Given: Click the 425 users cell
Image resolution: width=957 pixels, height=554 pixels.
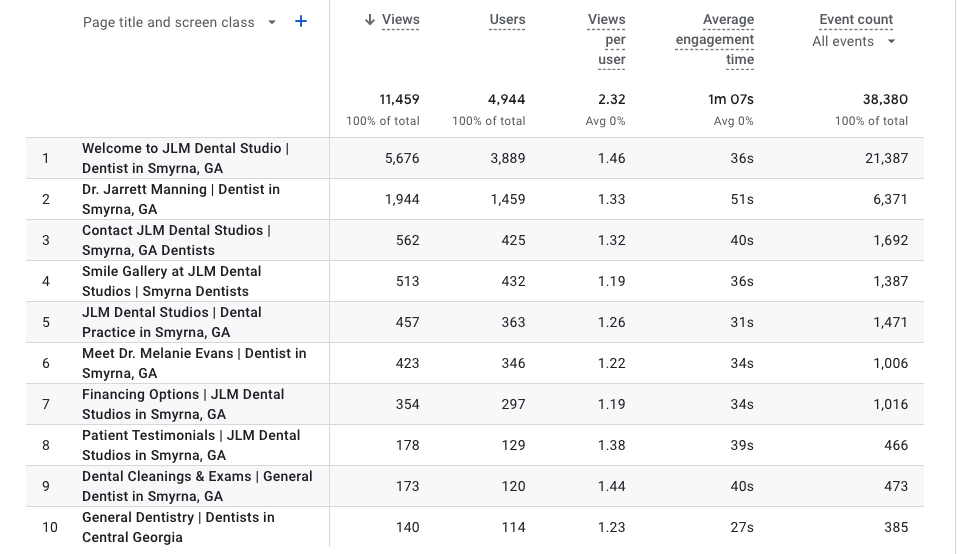Looking at the screenshot, I should point(513,240).
